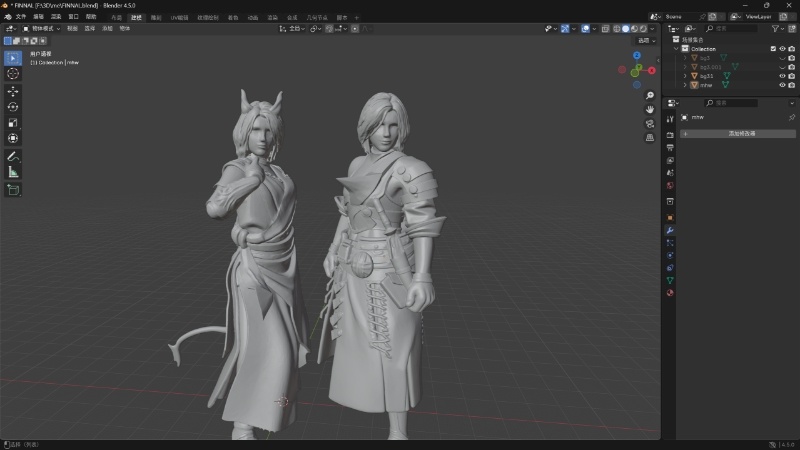Switch to material preview shading
The width and height of the screenshot is (800, 450).
click(x=634, y=29)
